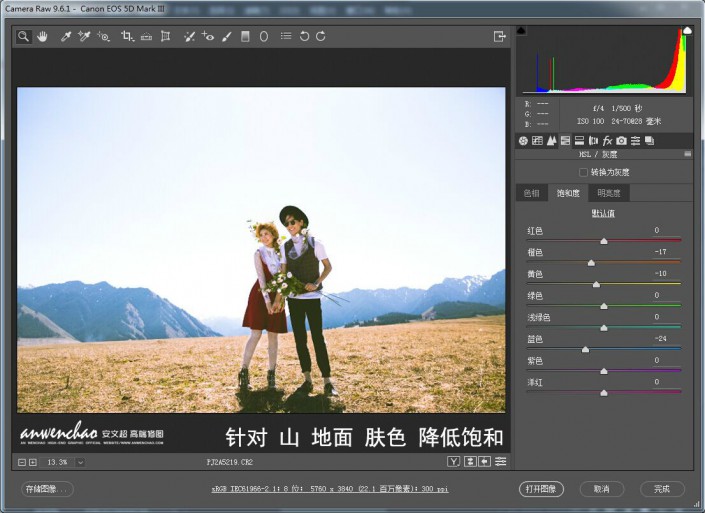
Task: Select the White Balance eyedropper tool
Action: (x=66, y=36)
